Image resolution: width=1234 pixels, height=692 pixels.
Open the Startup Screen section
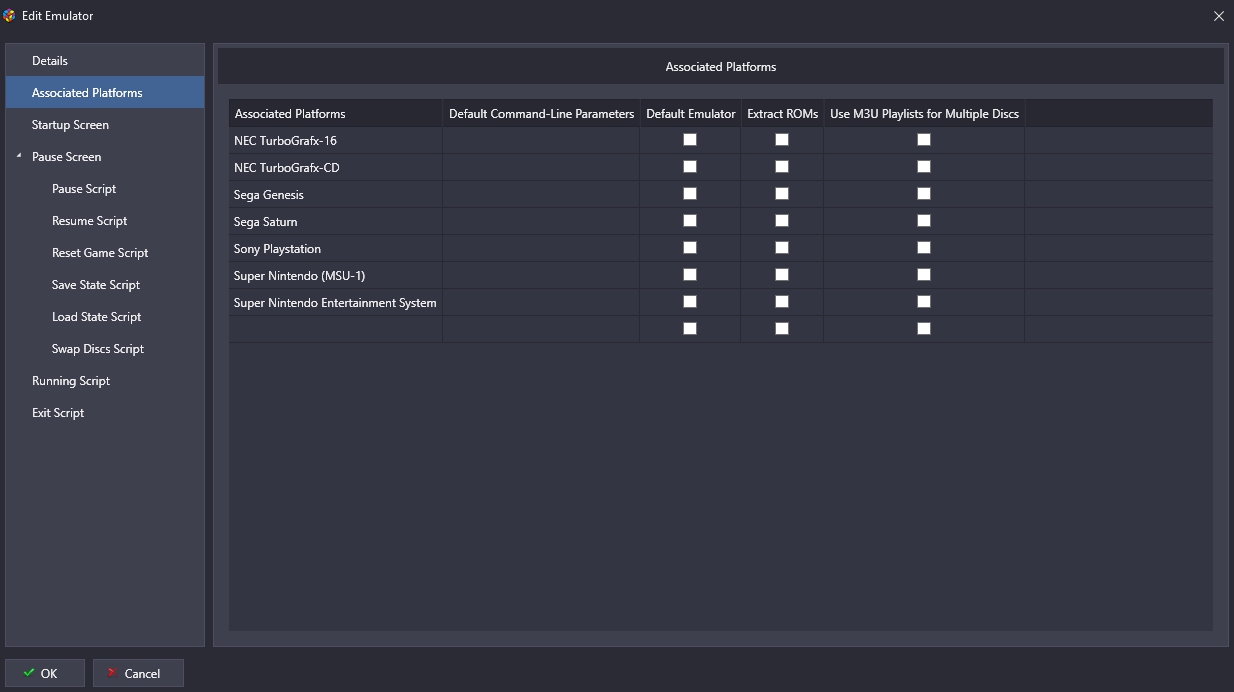point(105,125)
